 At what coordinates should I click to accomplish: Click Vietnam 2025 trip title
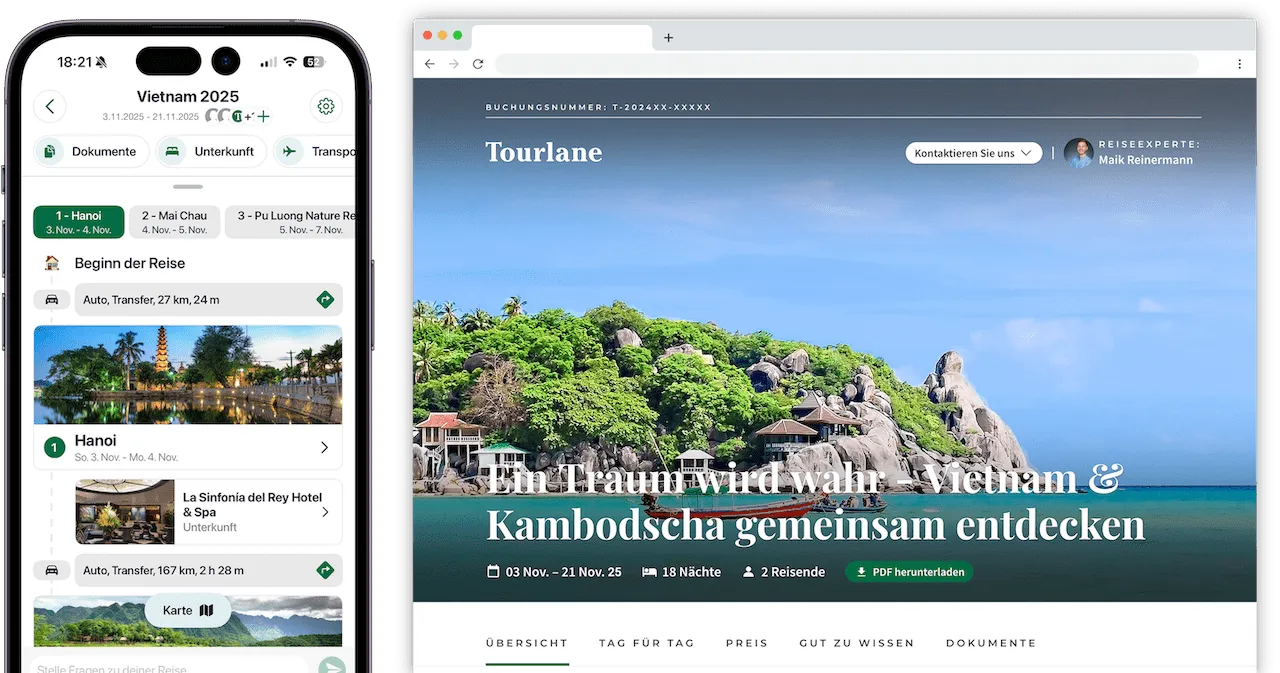188,97
